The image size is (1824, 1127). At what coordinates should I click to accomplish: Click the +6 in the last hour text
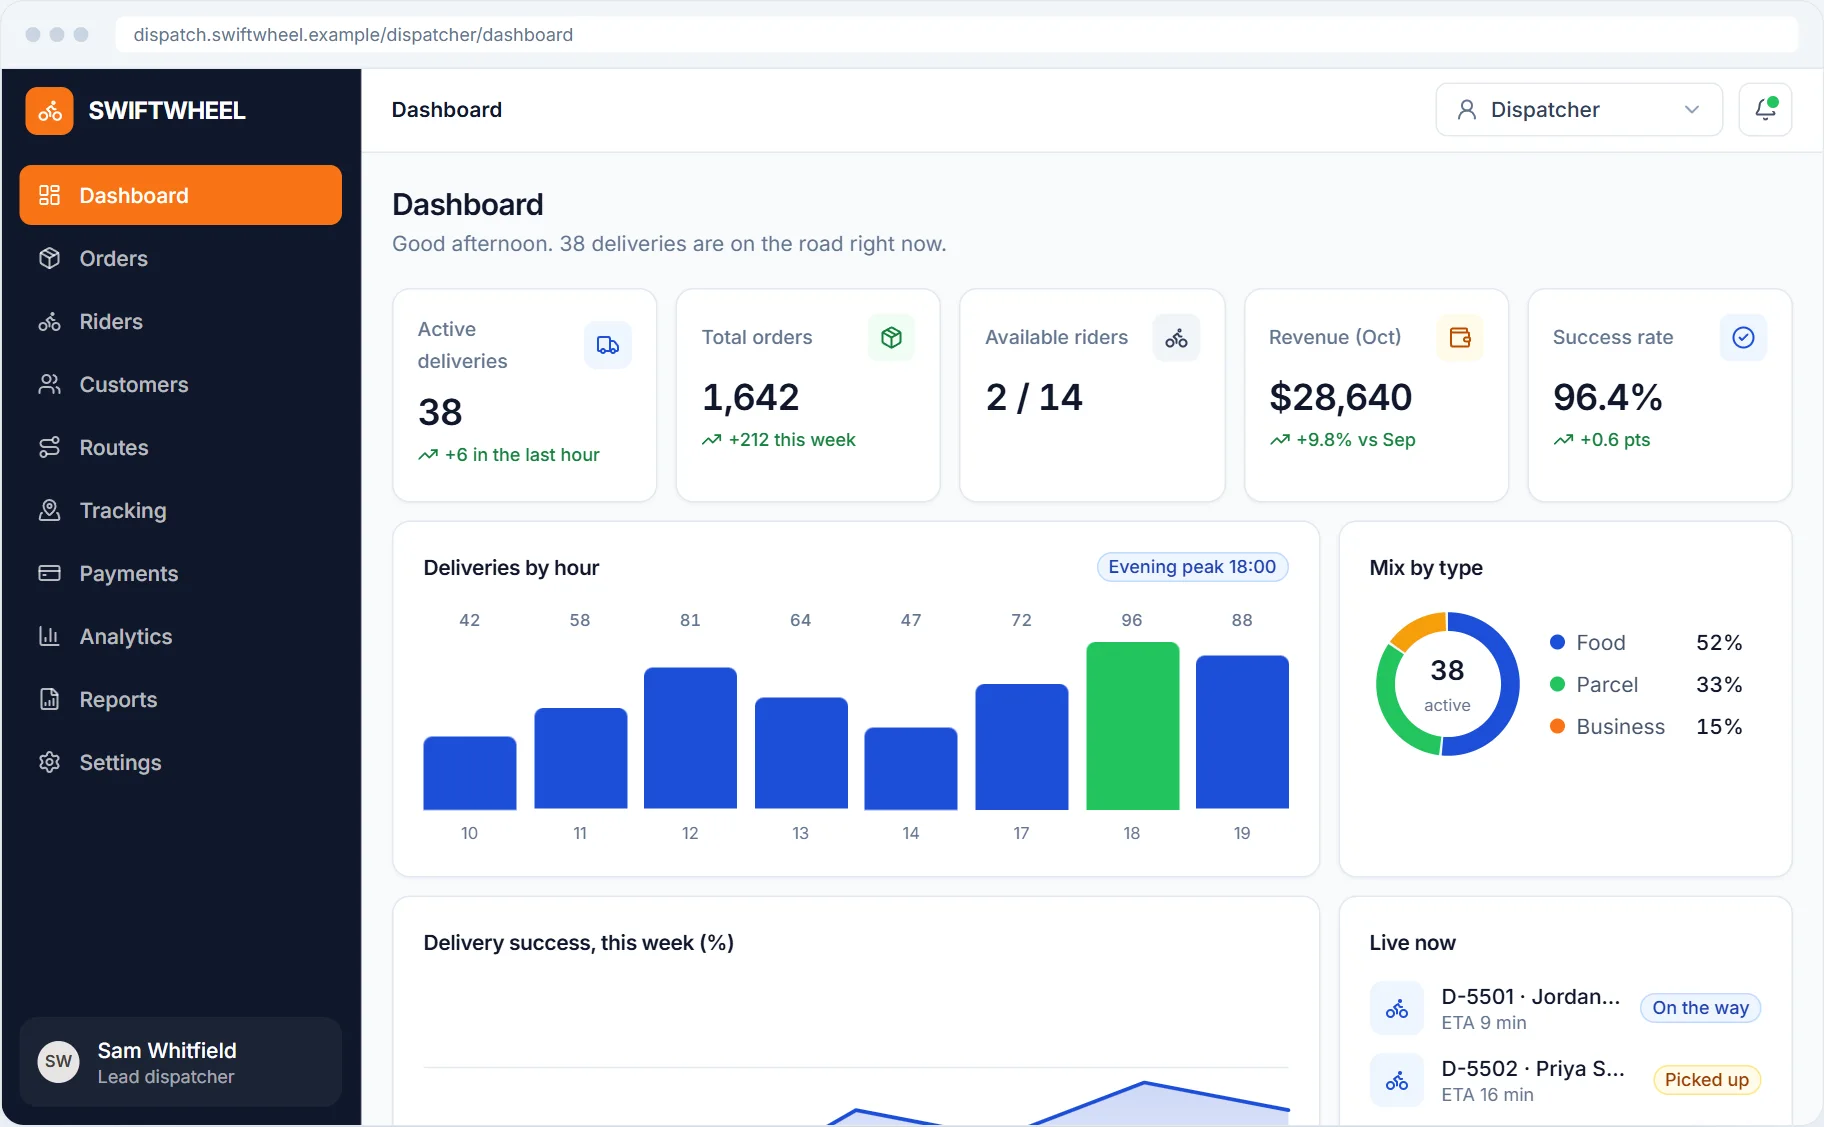522,455
